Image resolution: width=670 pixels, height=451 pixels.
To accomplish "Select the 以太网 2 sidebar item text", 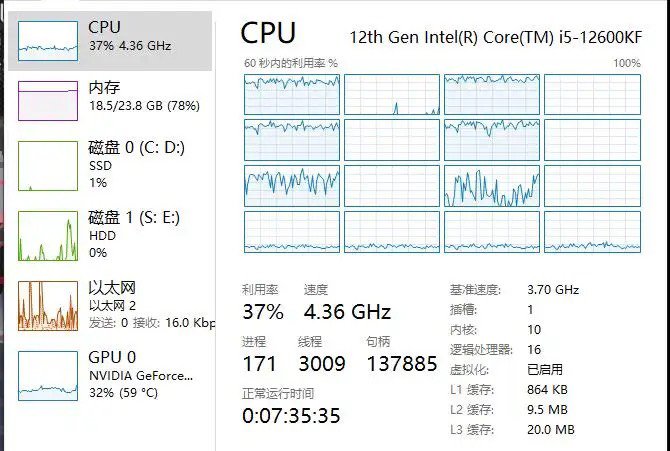I will click(x=112, y=306).
